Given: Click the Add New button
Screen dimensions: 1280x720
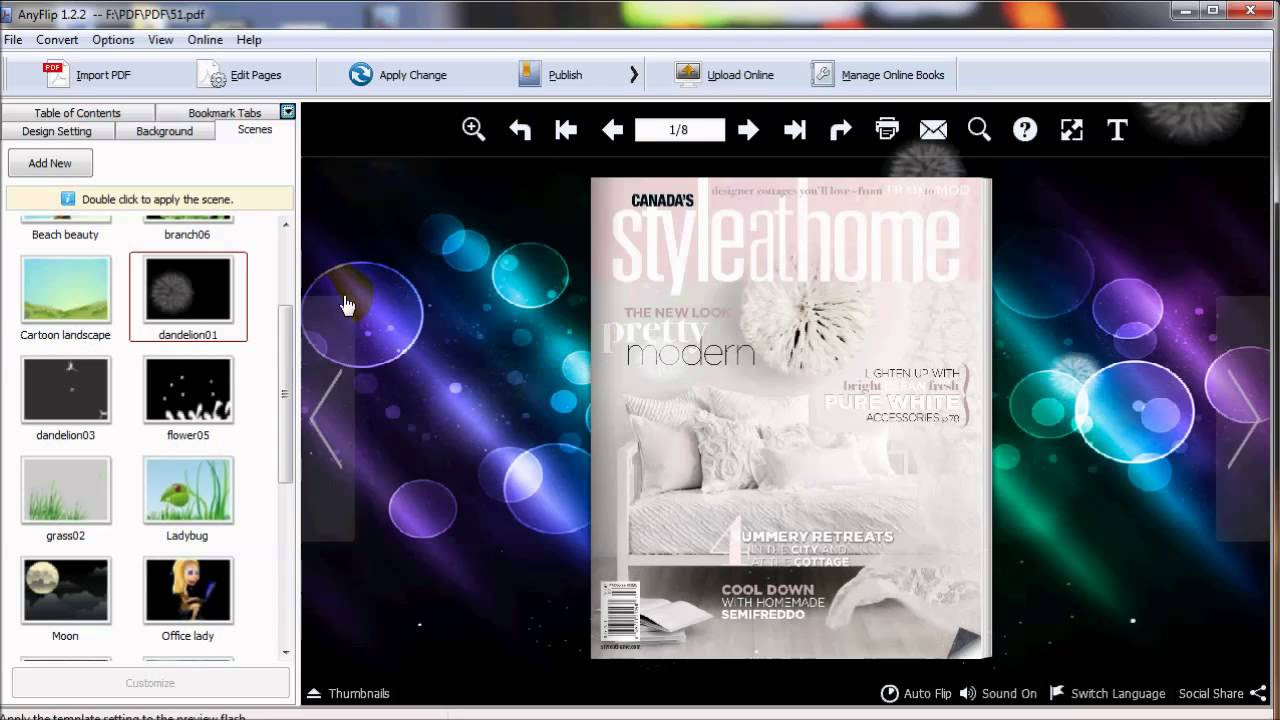Looking at the screenshot, I should tap(50, 163).
